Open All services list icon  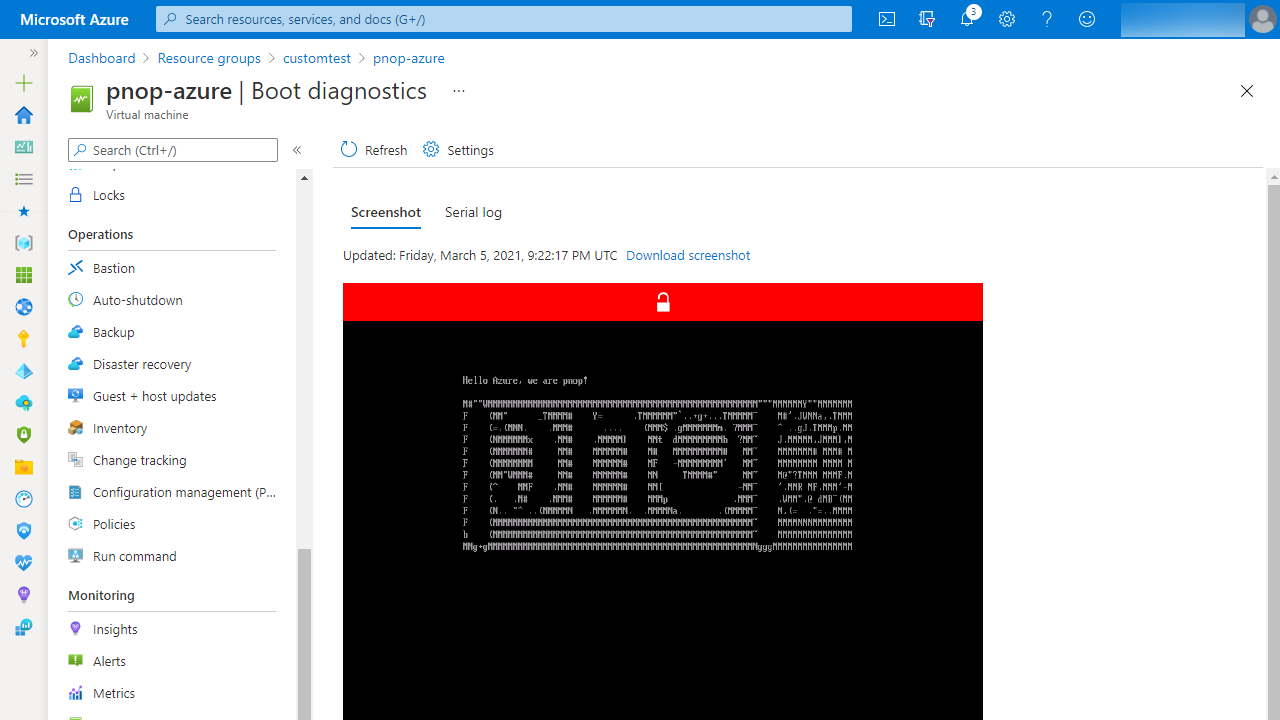pos(24,179)
